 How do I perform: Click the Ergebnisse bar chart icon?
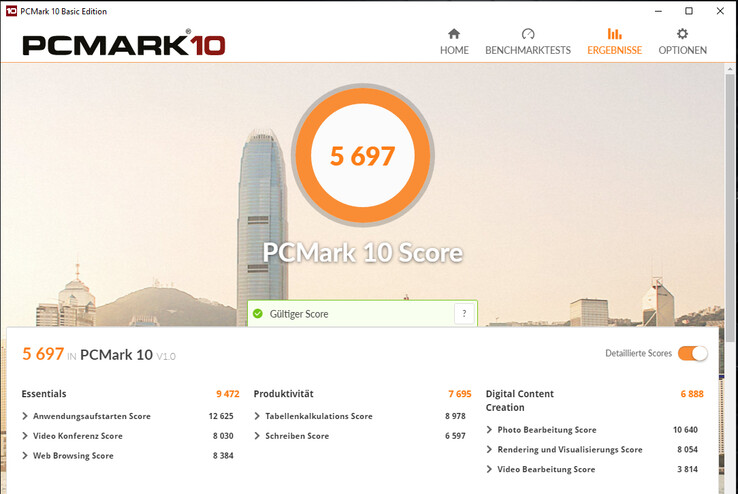pos(614,34)
